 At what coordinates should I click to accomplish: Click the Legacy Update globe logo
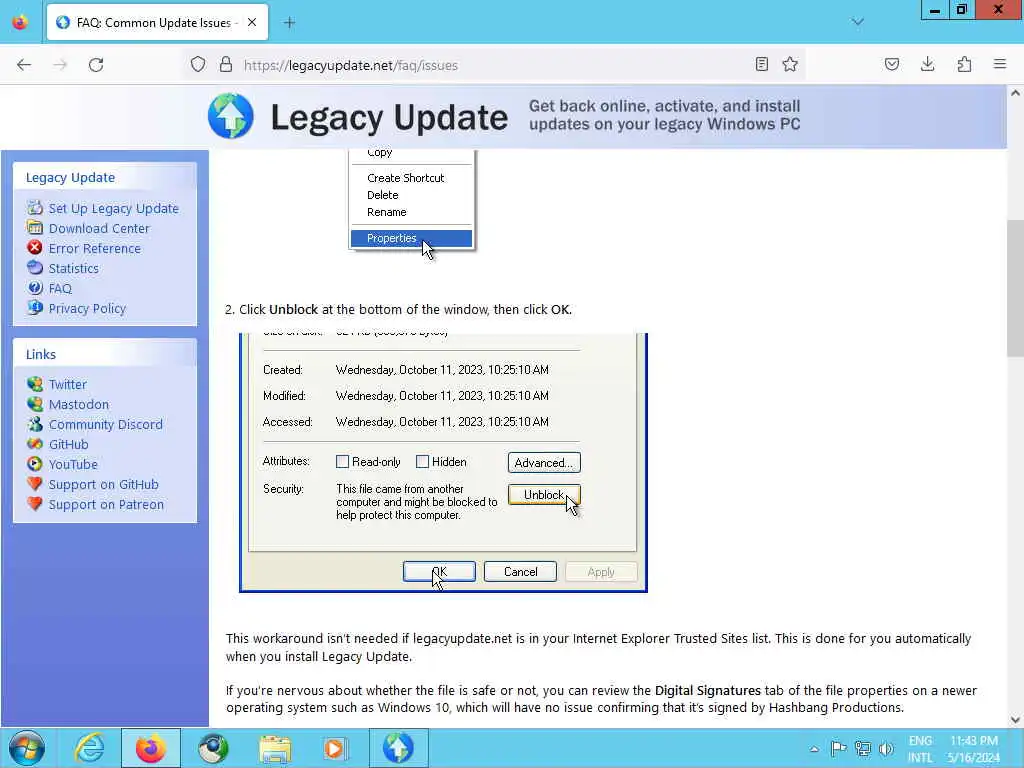click(x=231, y=116)
